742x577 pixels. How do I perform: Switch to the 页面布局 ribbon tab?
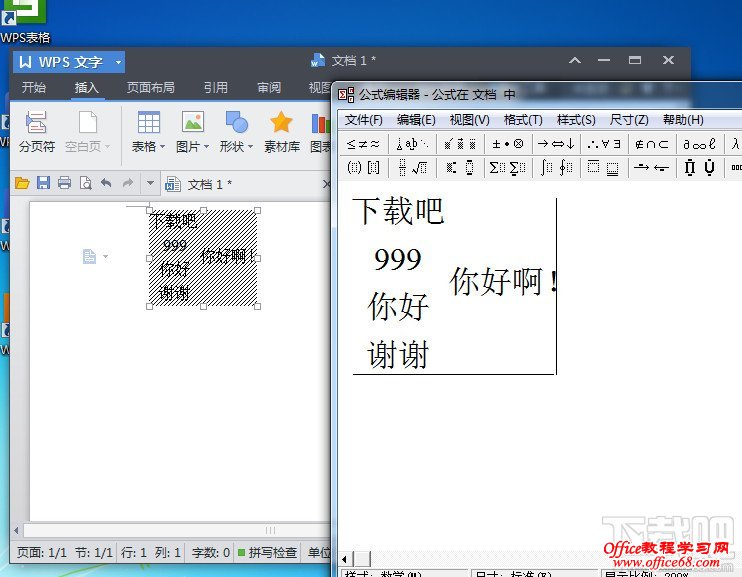[150, 88]
